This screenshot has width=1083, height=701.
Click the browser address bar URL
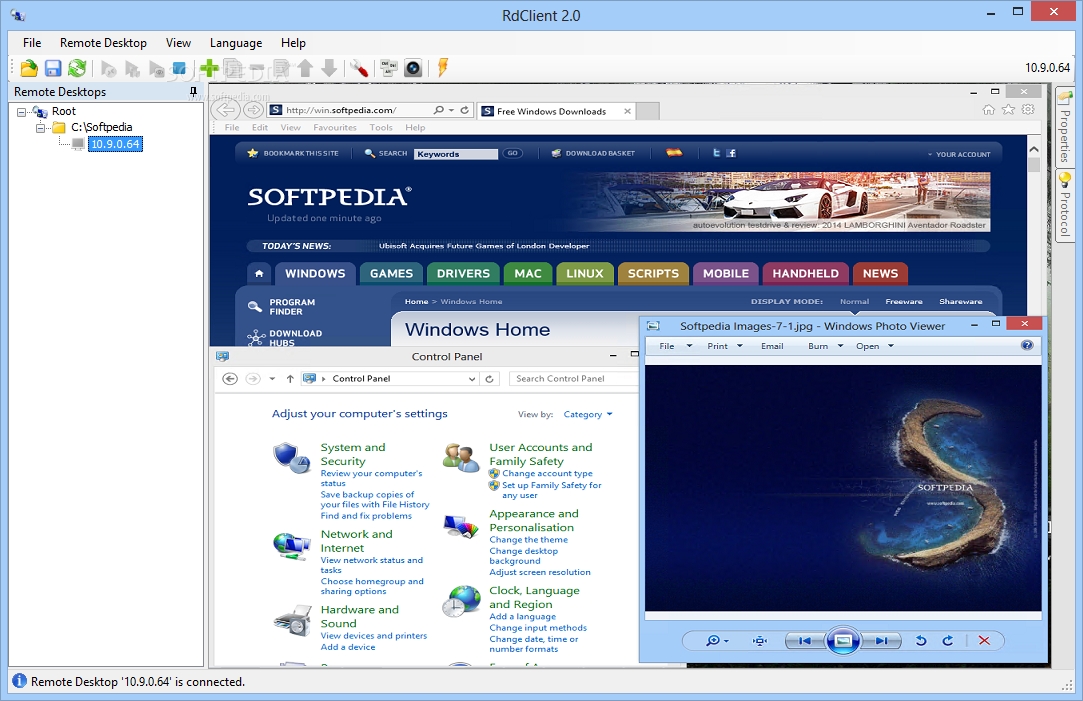(x=341, y=110)
